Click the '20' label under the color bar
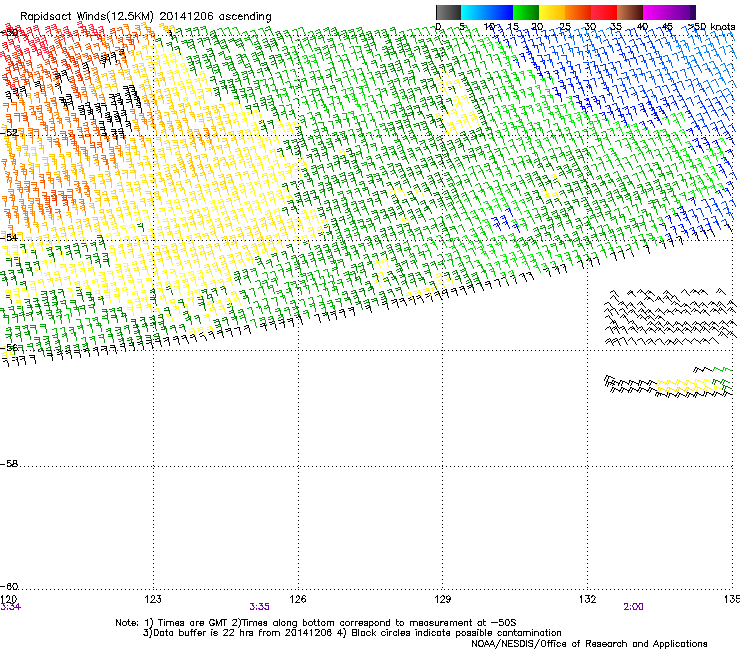 click(537, 26)
